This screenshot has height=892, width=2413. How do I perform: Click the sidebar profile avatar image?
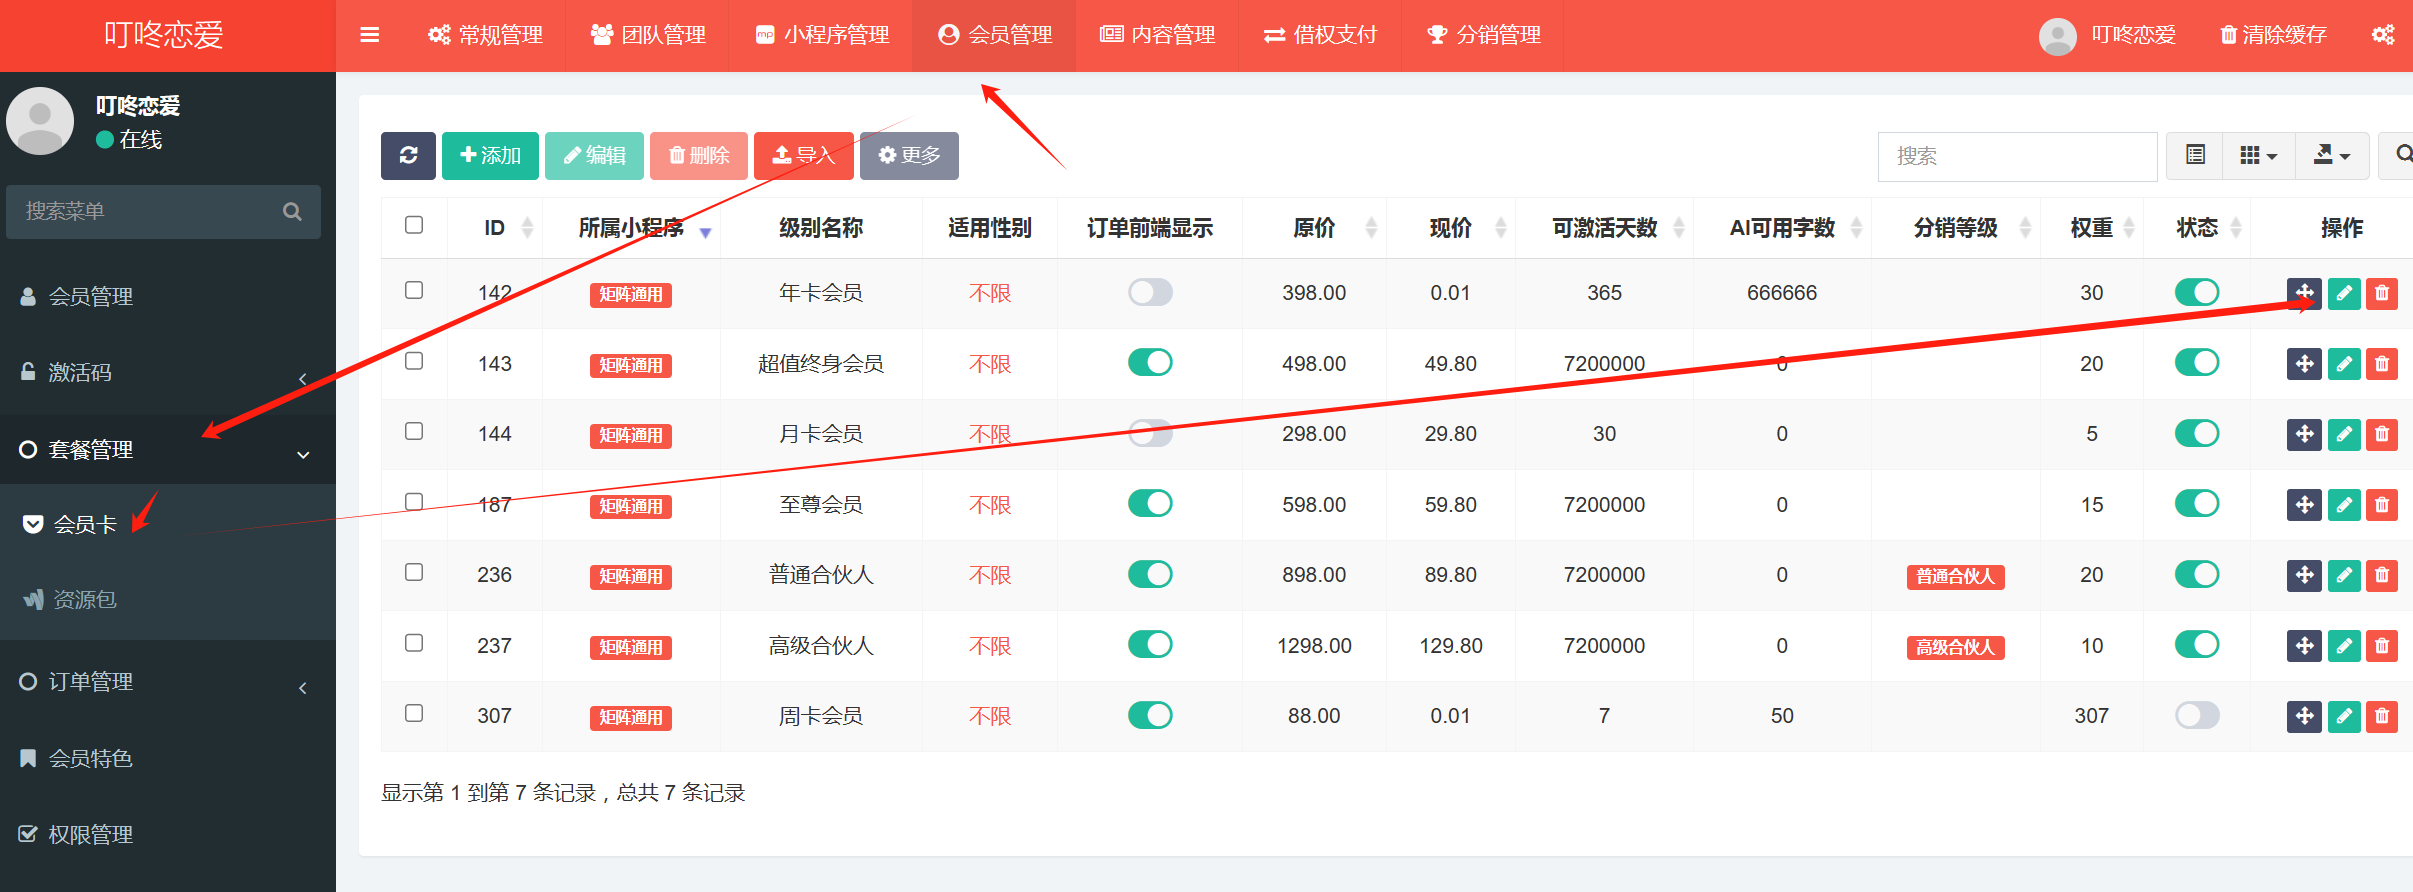(40, 121)
